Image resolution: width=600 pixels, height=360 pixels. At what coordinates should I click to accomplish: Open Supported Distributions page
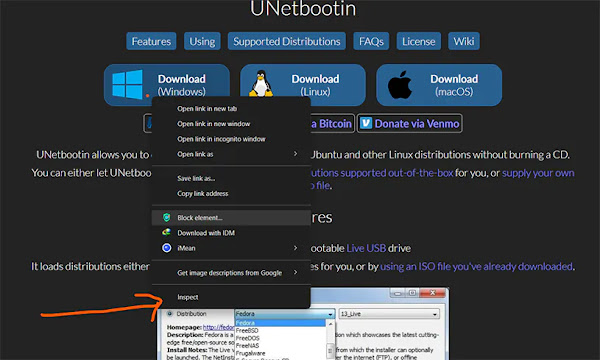tap(287, 41)
